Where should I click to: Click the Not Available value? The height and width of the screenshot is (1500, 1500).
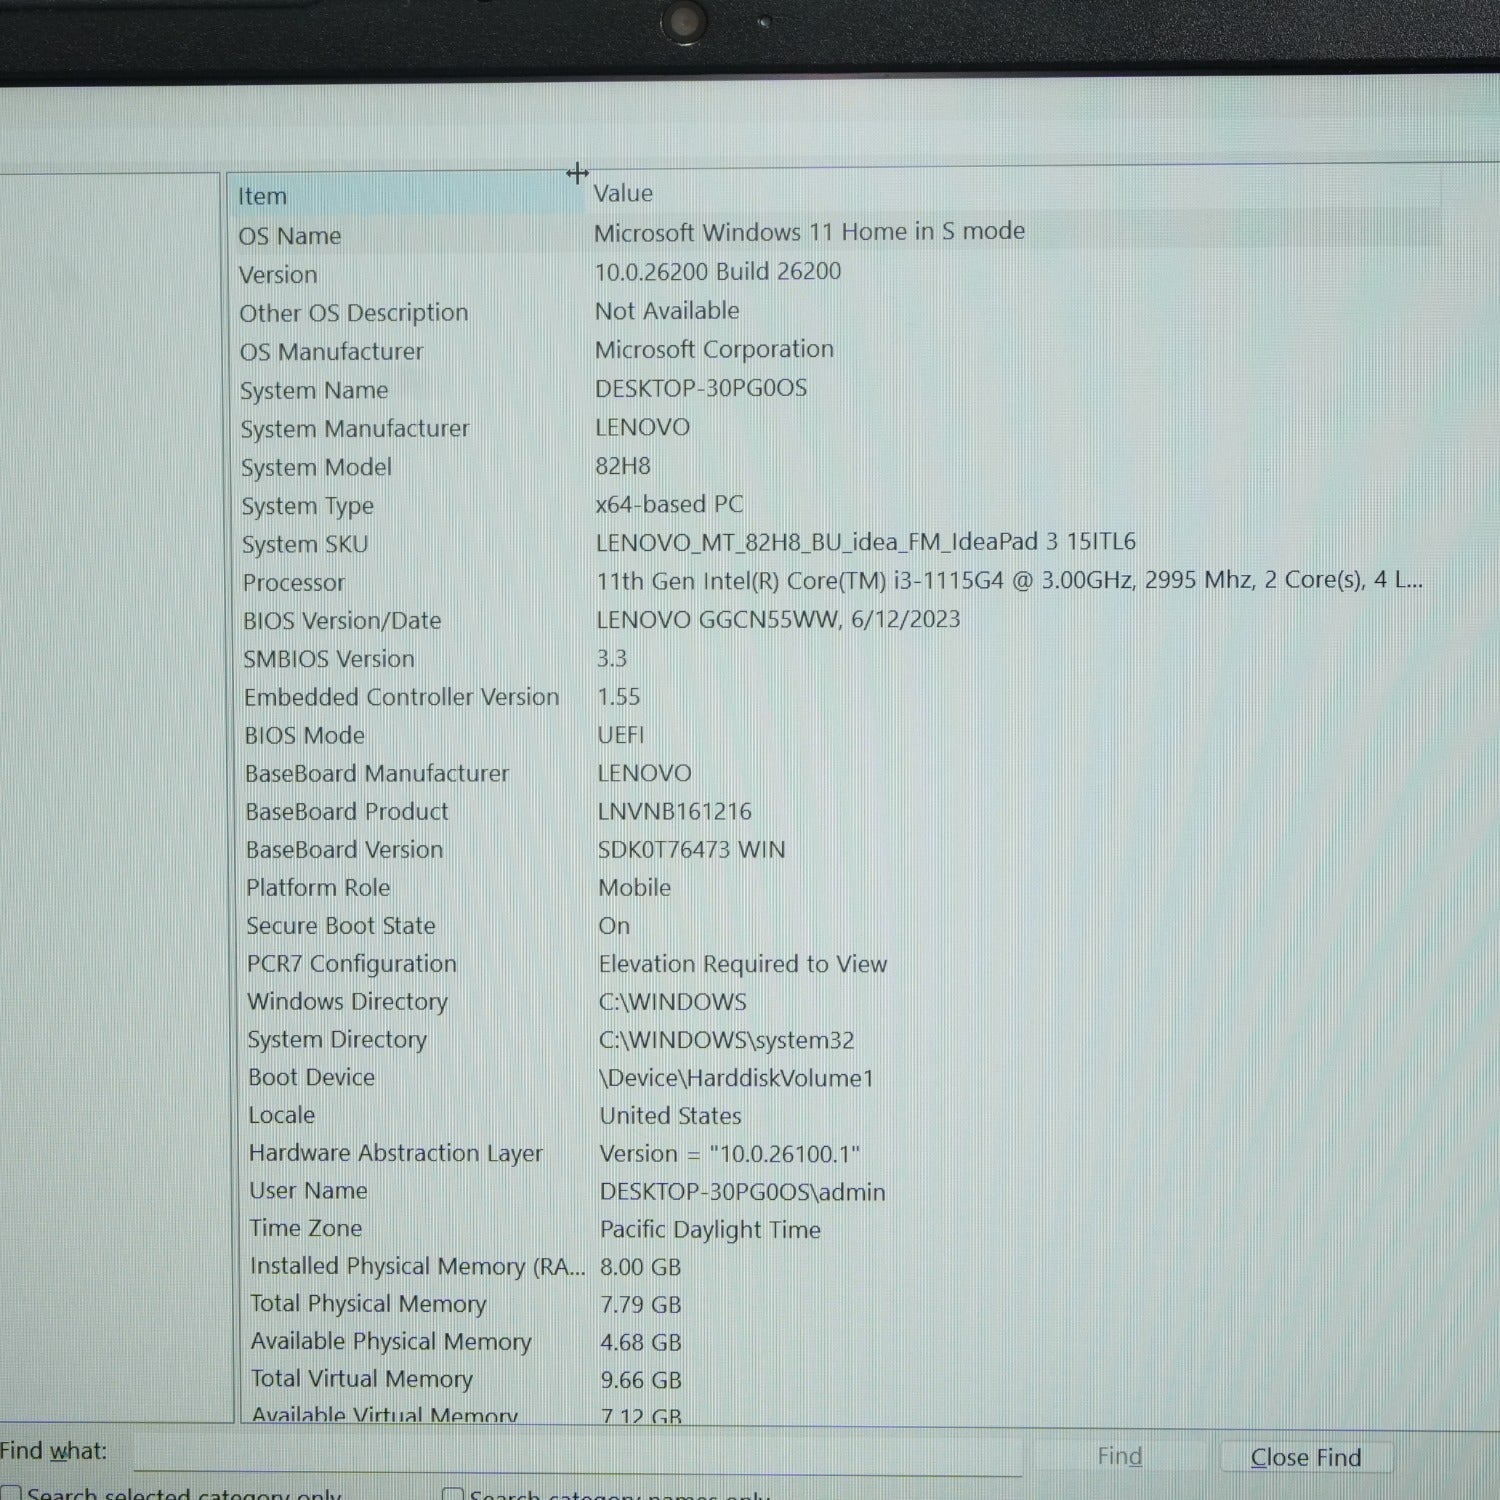(667, 311)
